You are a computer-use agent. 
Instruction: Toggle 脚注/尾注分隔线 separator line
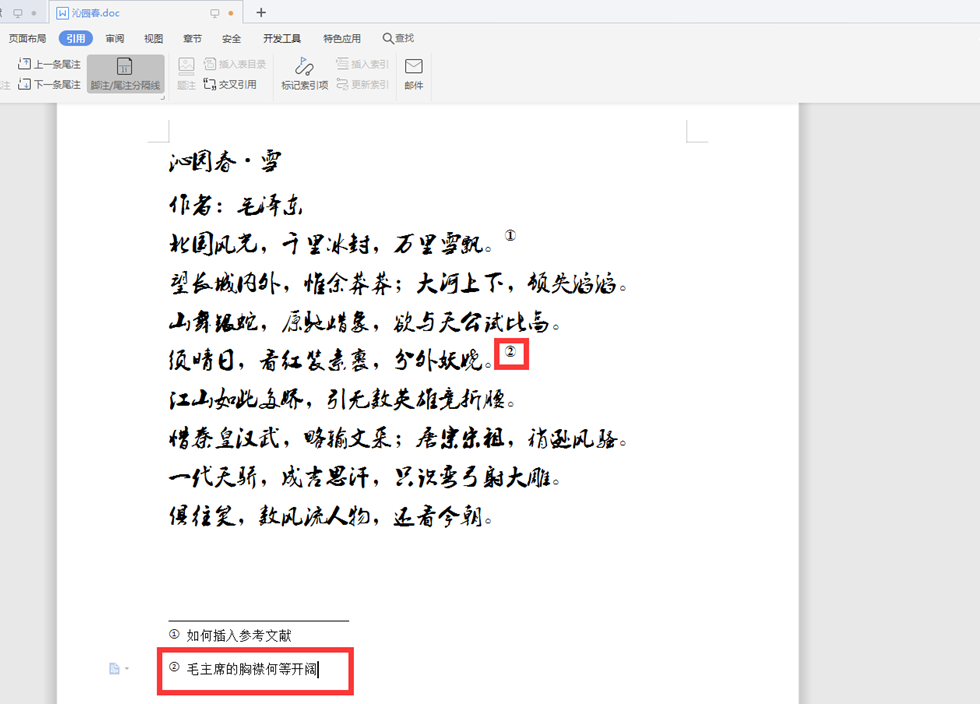pyautogui.click(x=126, y=74)
